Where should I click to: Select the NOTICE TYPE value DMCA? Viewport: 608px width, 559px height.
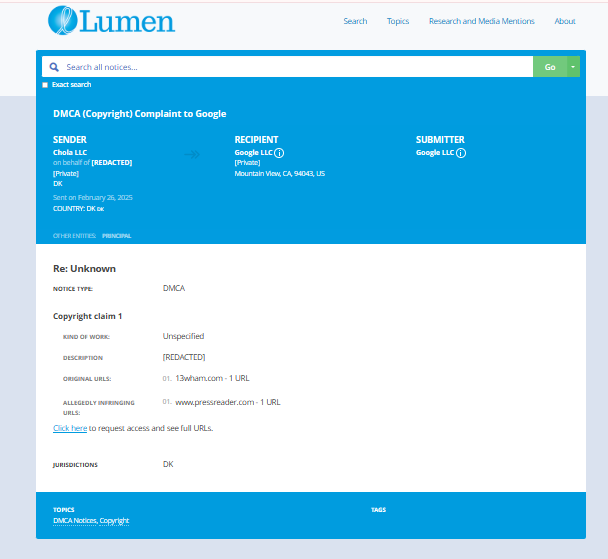tap(174, 288)
